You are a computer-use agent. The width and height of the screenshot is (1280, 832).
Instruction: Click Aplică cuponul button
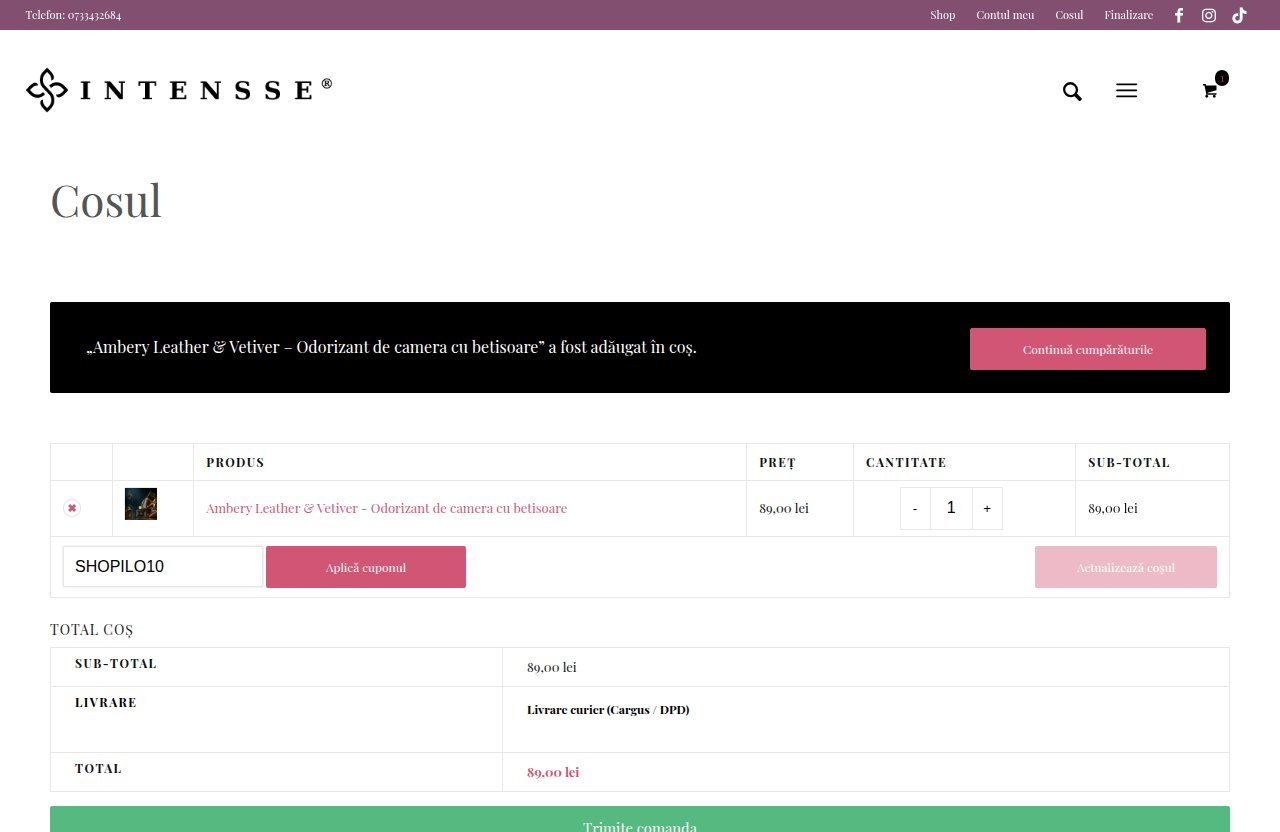[x=366, y=567]
